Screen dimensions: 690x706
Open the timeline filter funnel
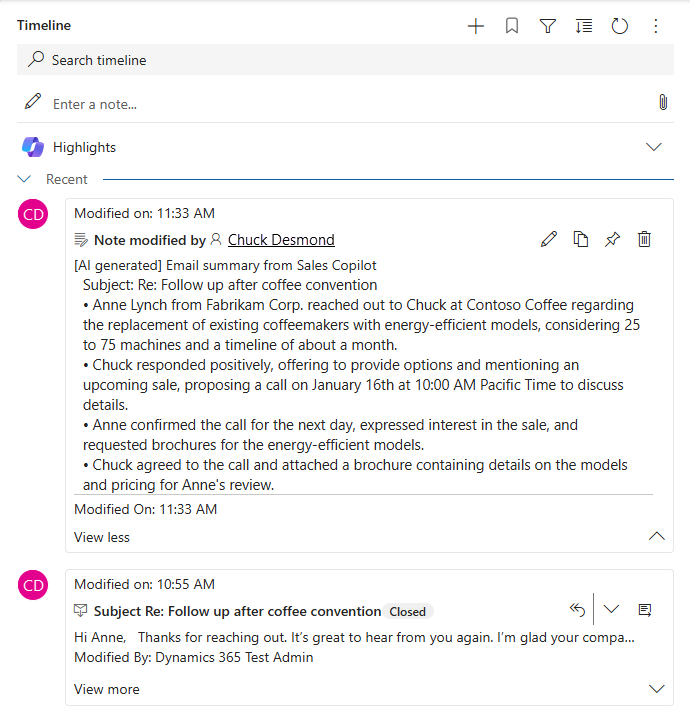[x=548, y=26]
